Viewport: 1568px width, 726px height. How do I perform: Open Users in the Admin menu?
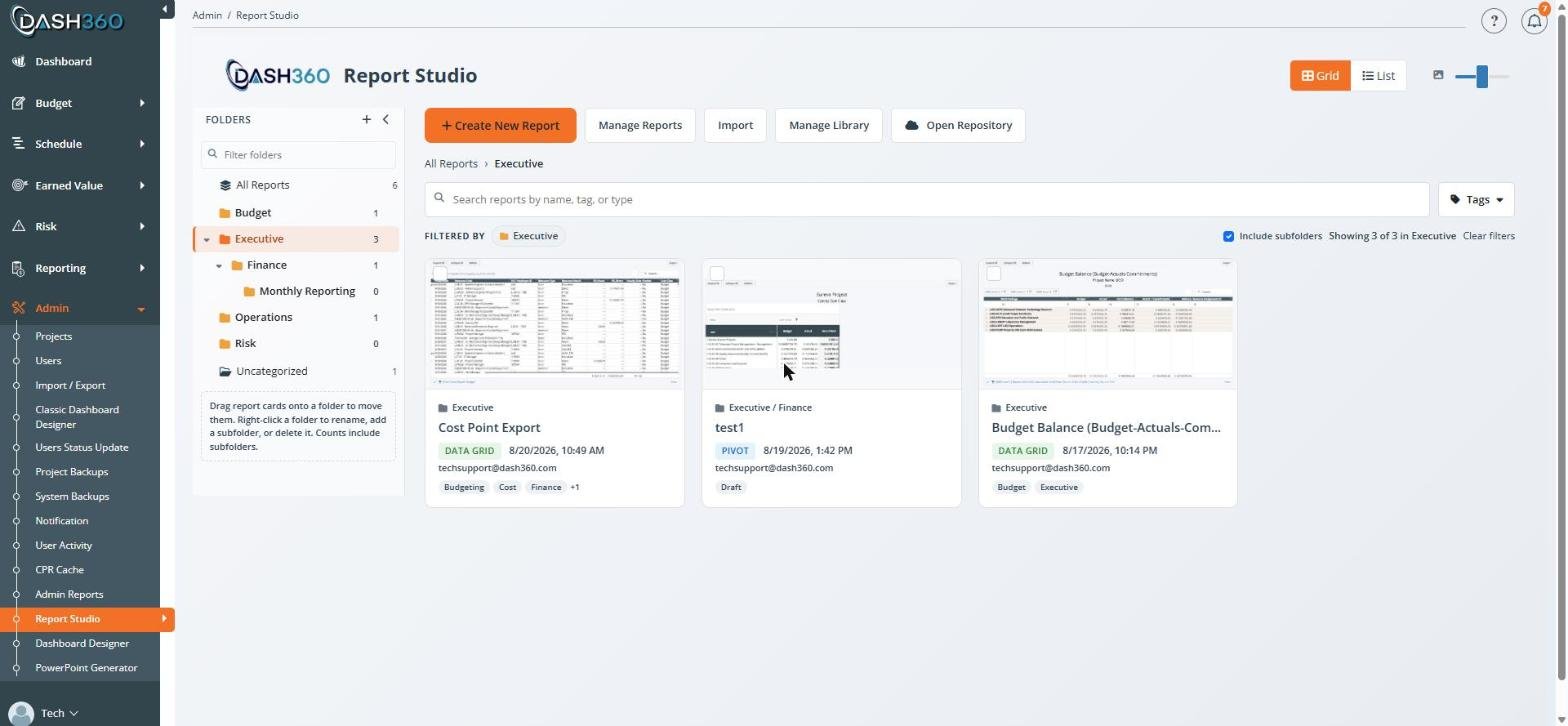tap(48, 361)
